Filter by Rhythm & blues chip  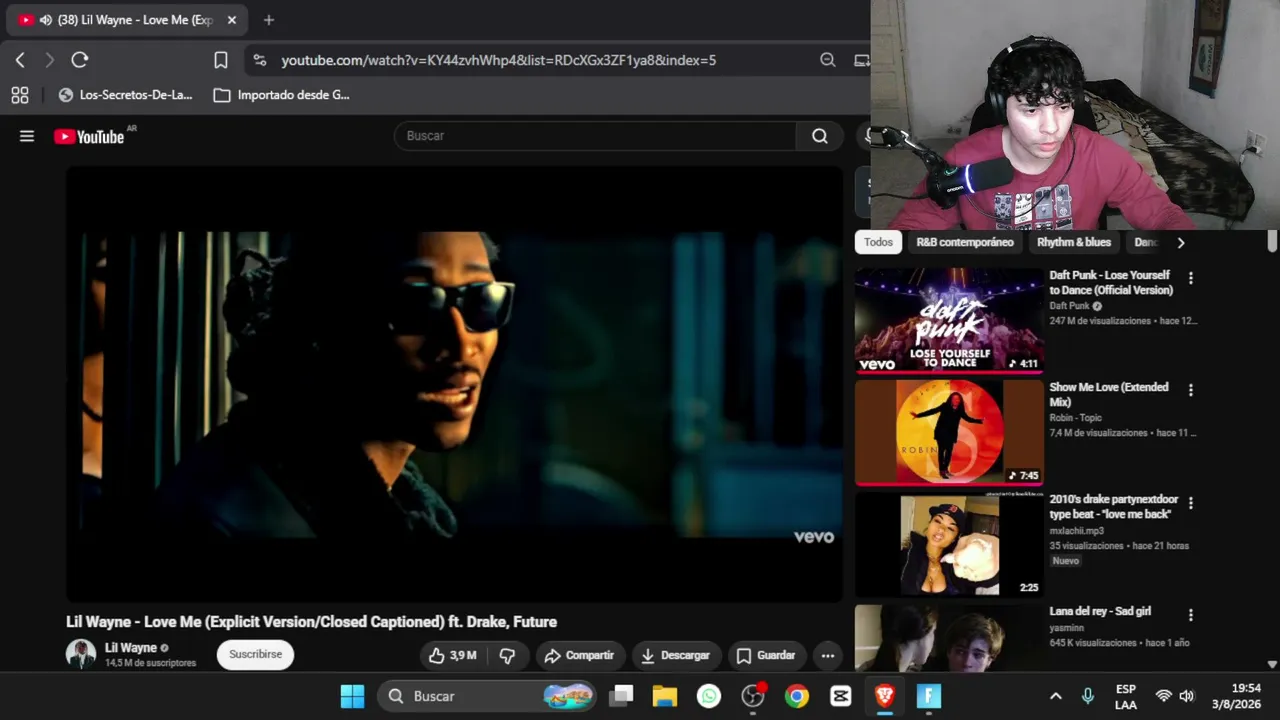(x=1074, y=242)
